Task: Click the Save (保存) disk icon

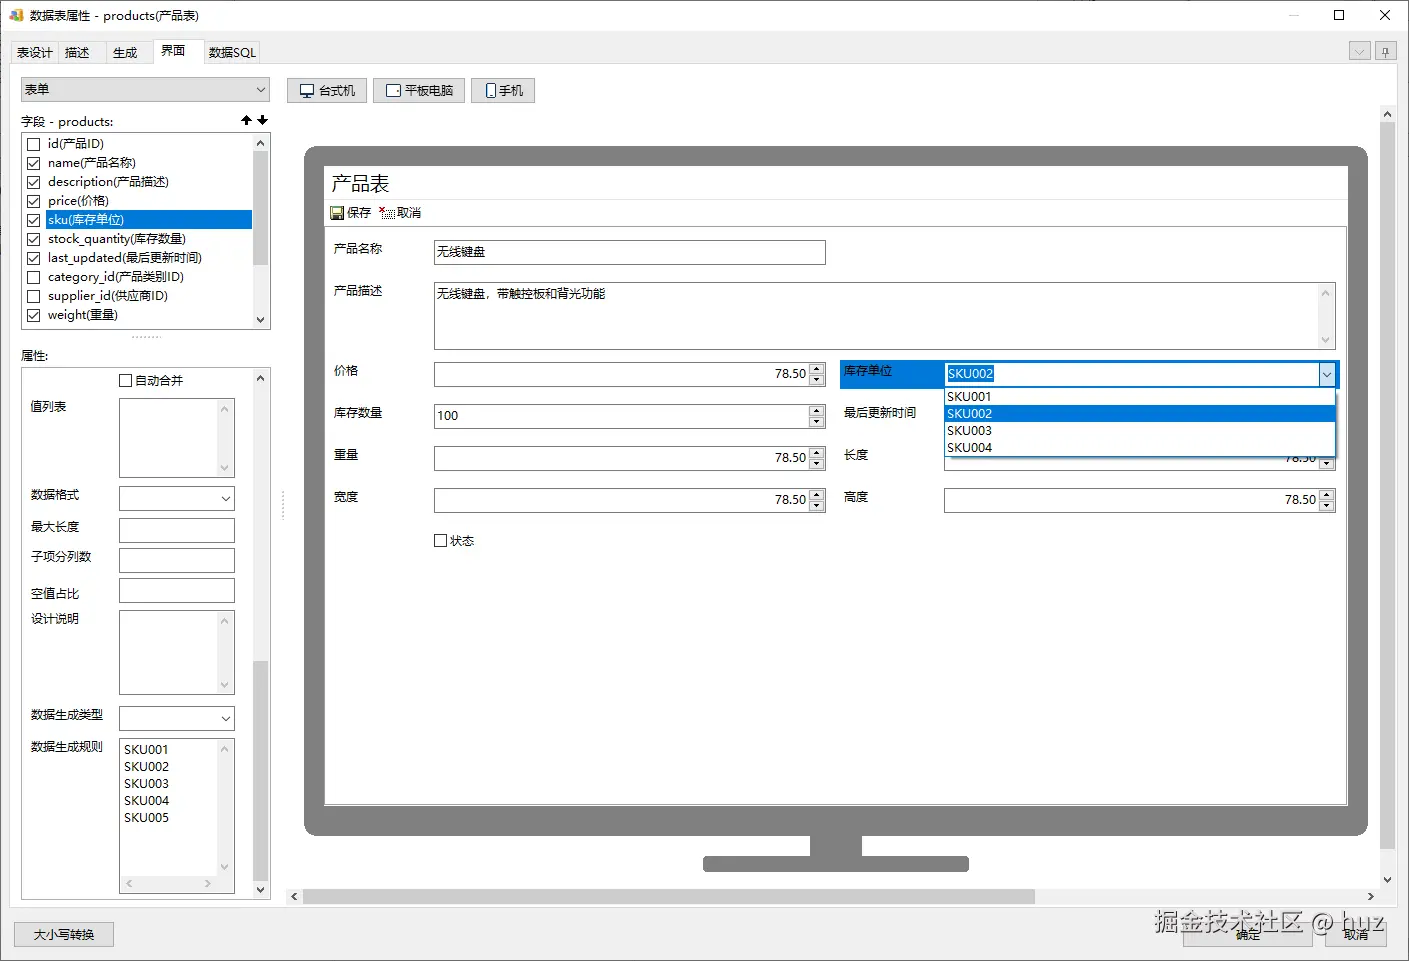Action: pyautogui.click(x=337, y=213)
